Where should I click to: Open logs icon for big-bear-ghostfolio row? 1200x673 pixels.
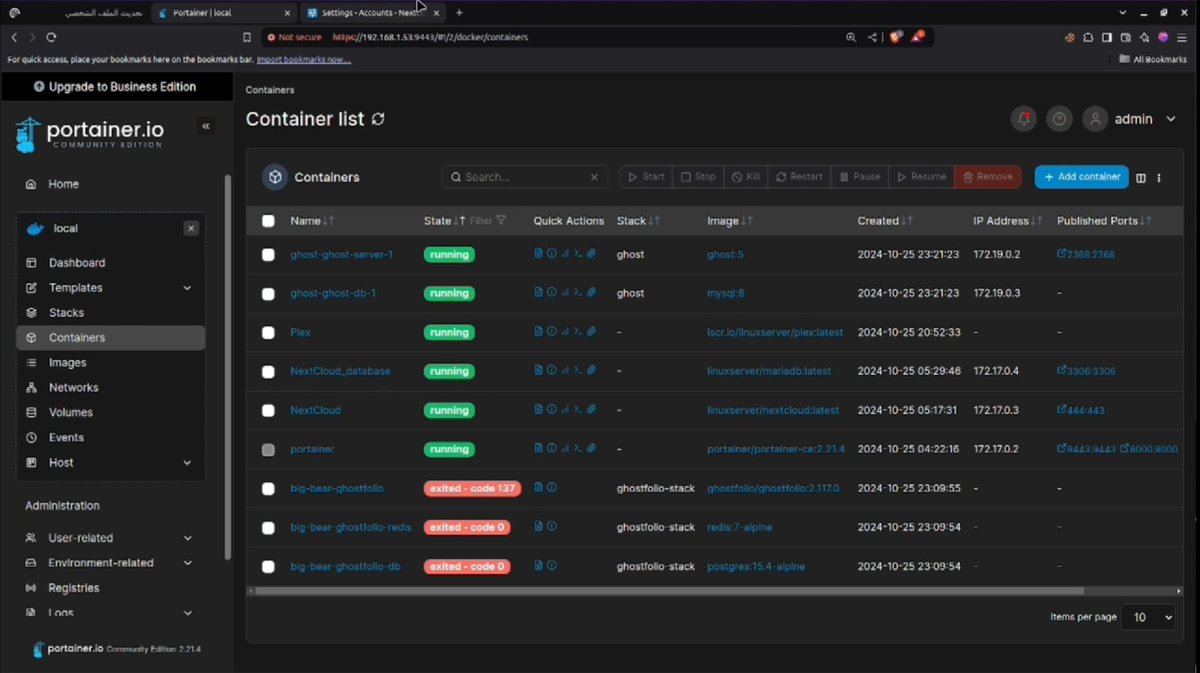point(539,488)
